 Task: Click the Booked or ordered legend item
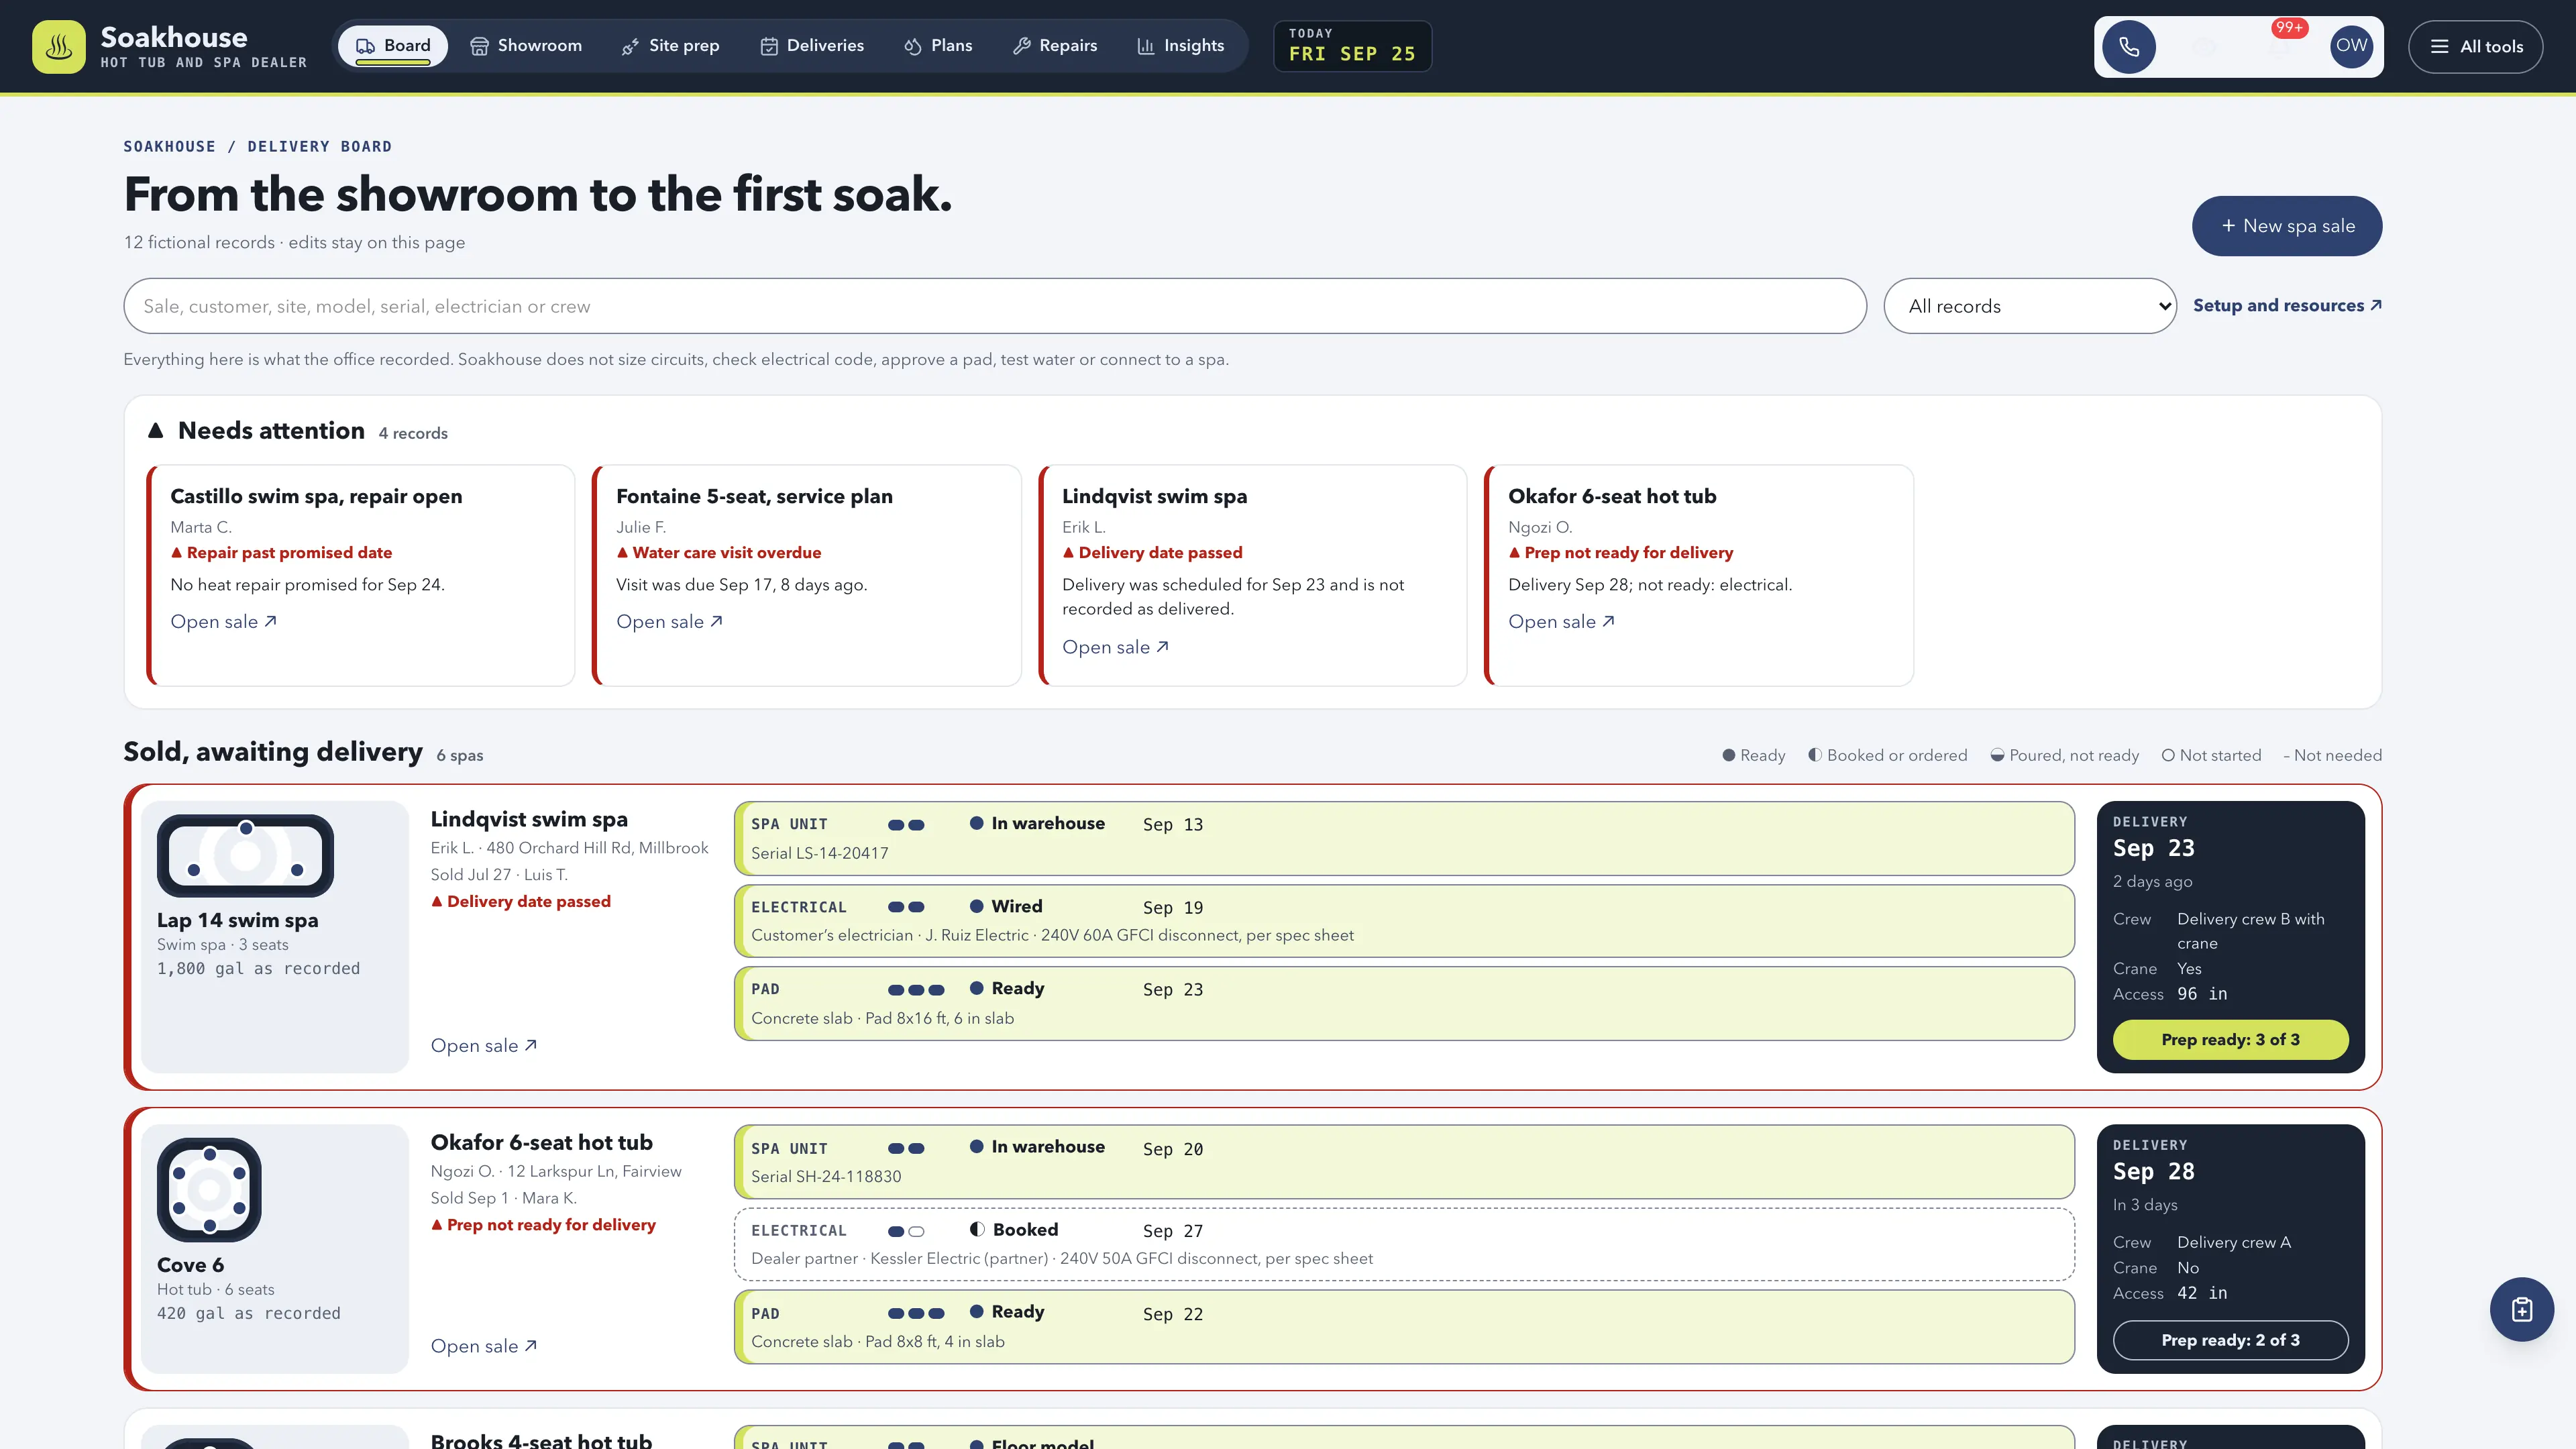coord(1887,756)
